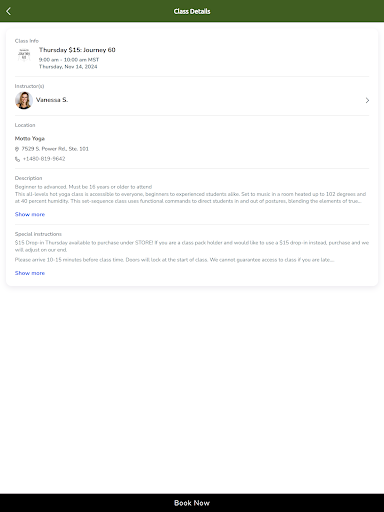This screenshot has width=384, height=512.
Task: Click the date Thursday, Nov 14, 2024
Action: pos(68,67)
